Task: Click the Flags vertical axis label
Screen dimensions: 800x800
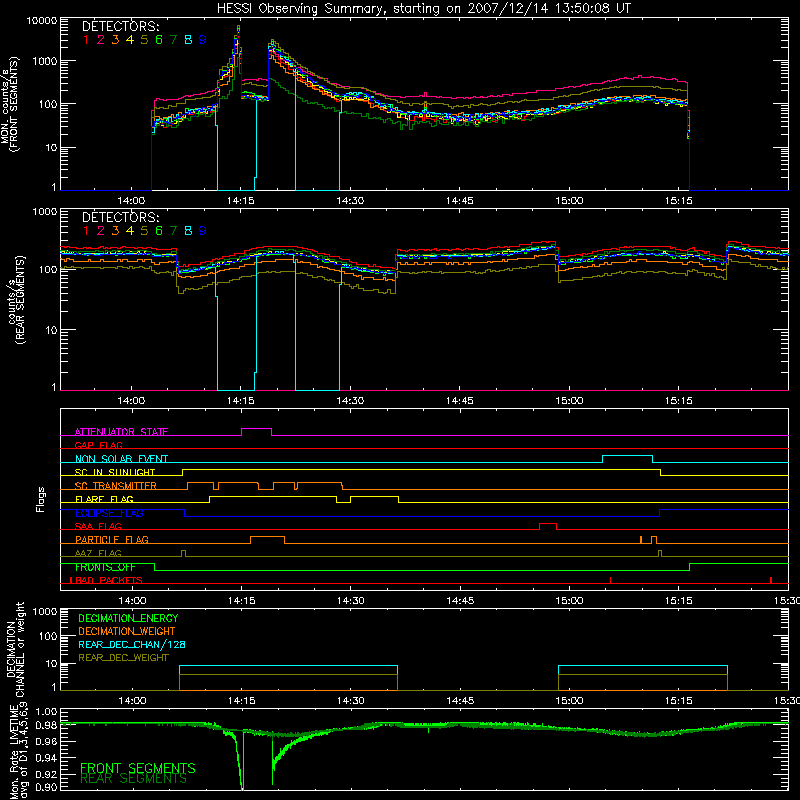Action: (x=41, y=499)
